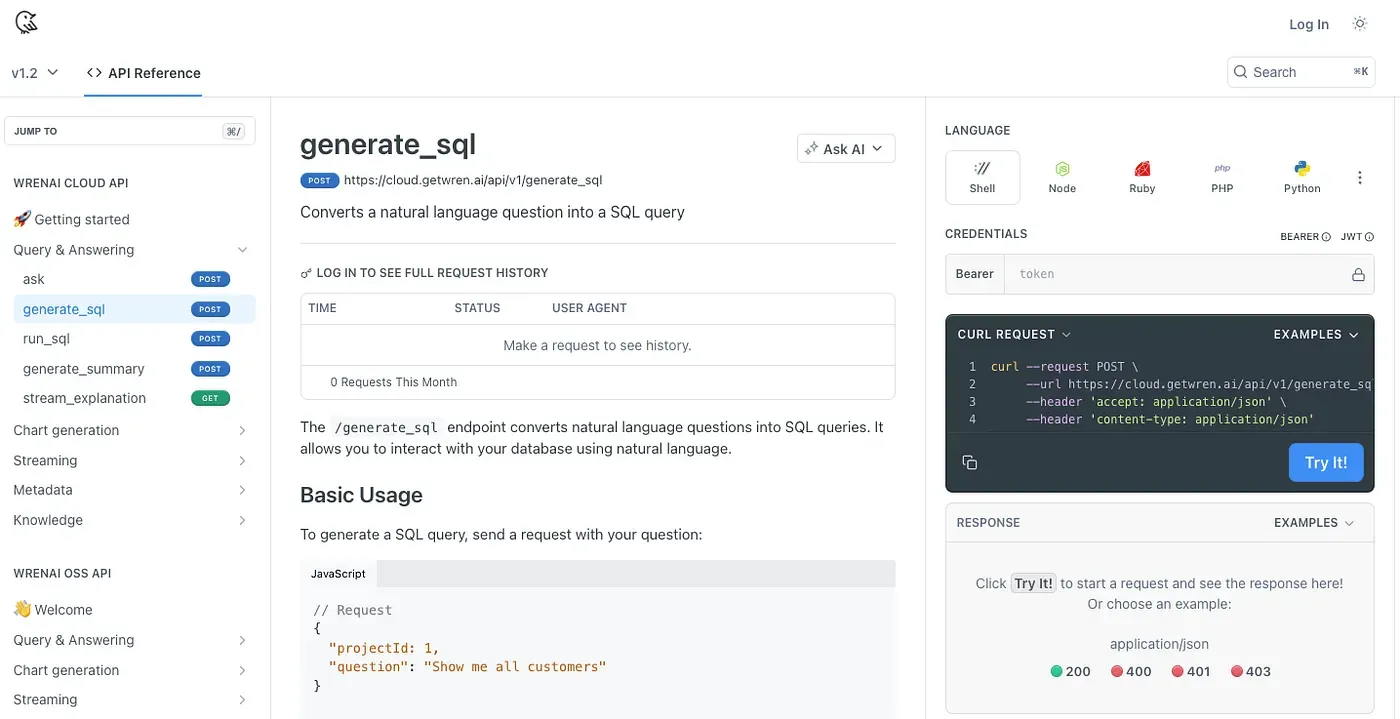Click the Bearer token input field
This screenshot has height=719, width=1400.
(x=1175, y=274)
